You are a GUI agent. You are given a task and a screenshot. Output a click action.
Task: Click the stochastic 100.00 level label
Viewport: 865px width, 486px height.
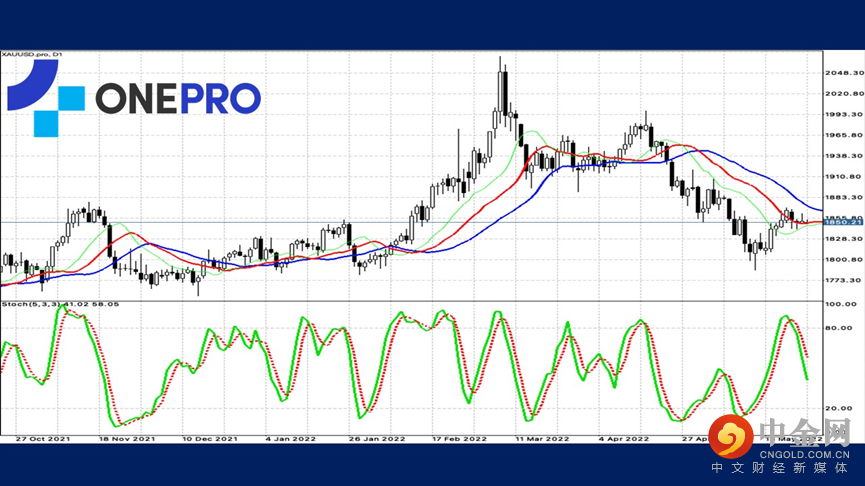tap(838, 304)
